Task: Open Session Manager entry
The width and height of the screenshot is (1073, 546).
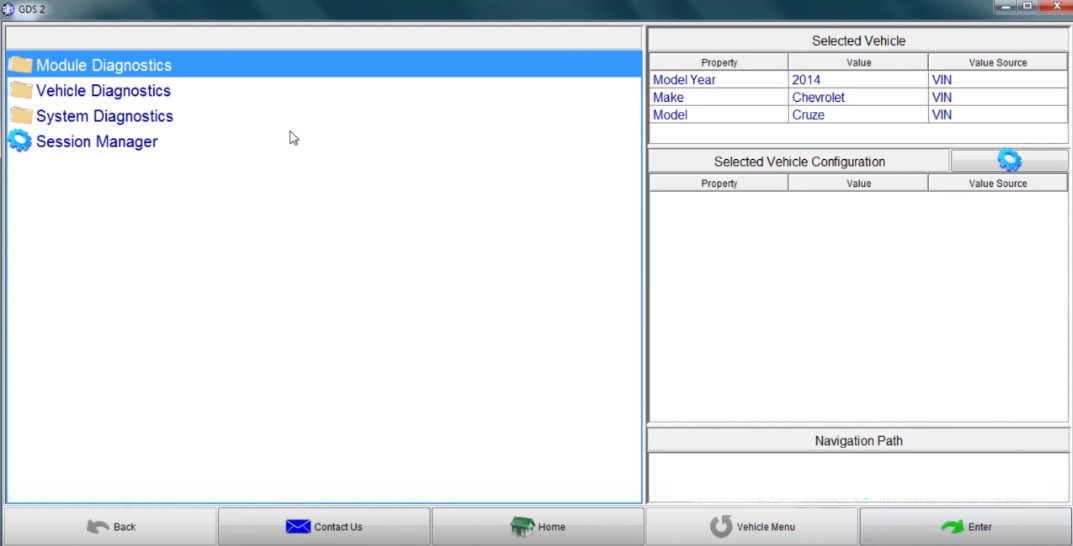Action: coord(324,141)
